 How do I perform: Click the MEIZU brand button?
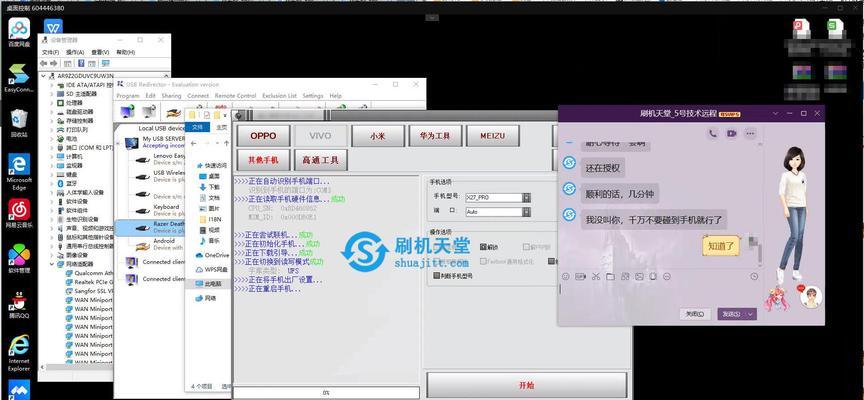[493, 136]
